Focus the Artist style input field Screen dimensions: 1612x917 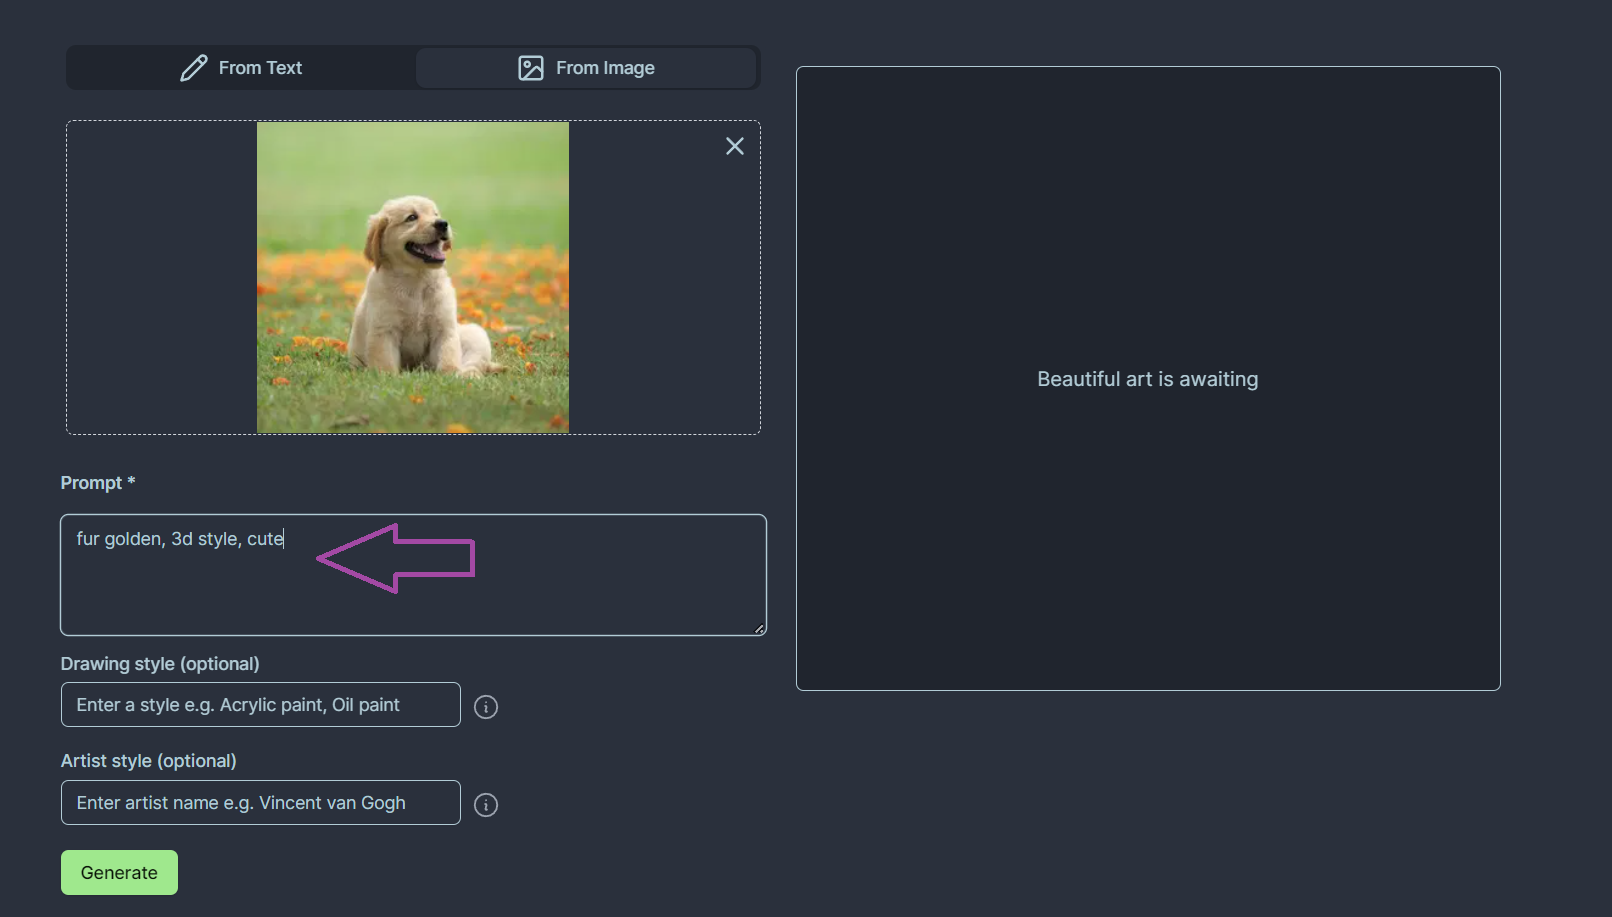coord(260,803)
